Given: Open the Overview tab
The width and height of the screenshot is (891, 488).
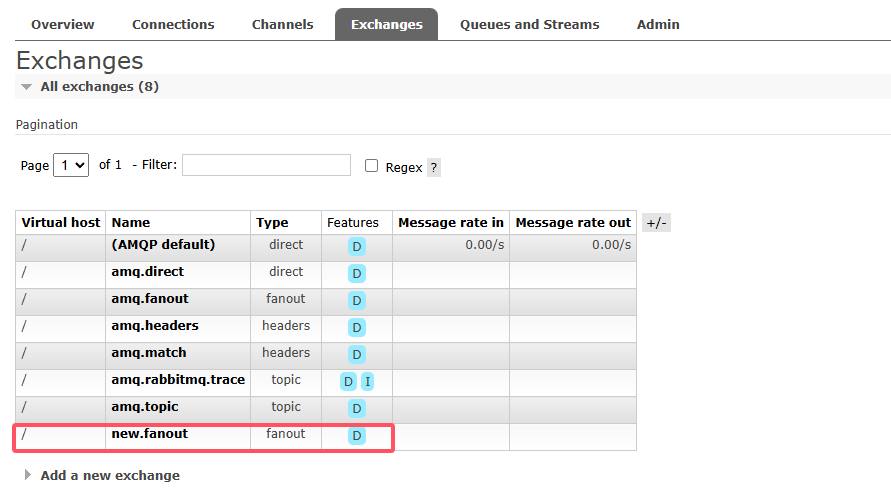Looking at the screenshot, I should [63, 24].
